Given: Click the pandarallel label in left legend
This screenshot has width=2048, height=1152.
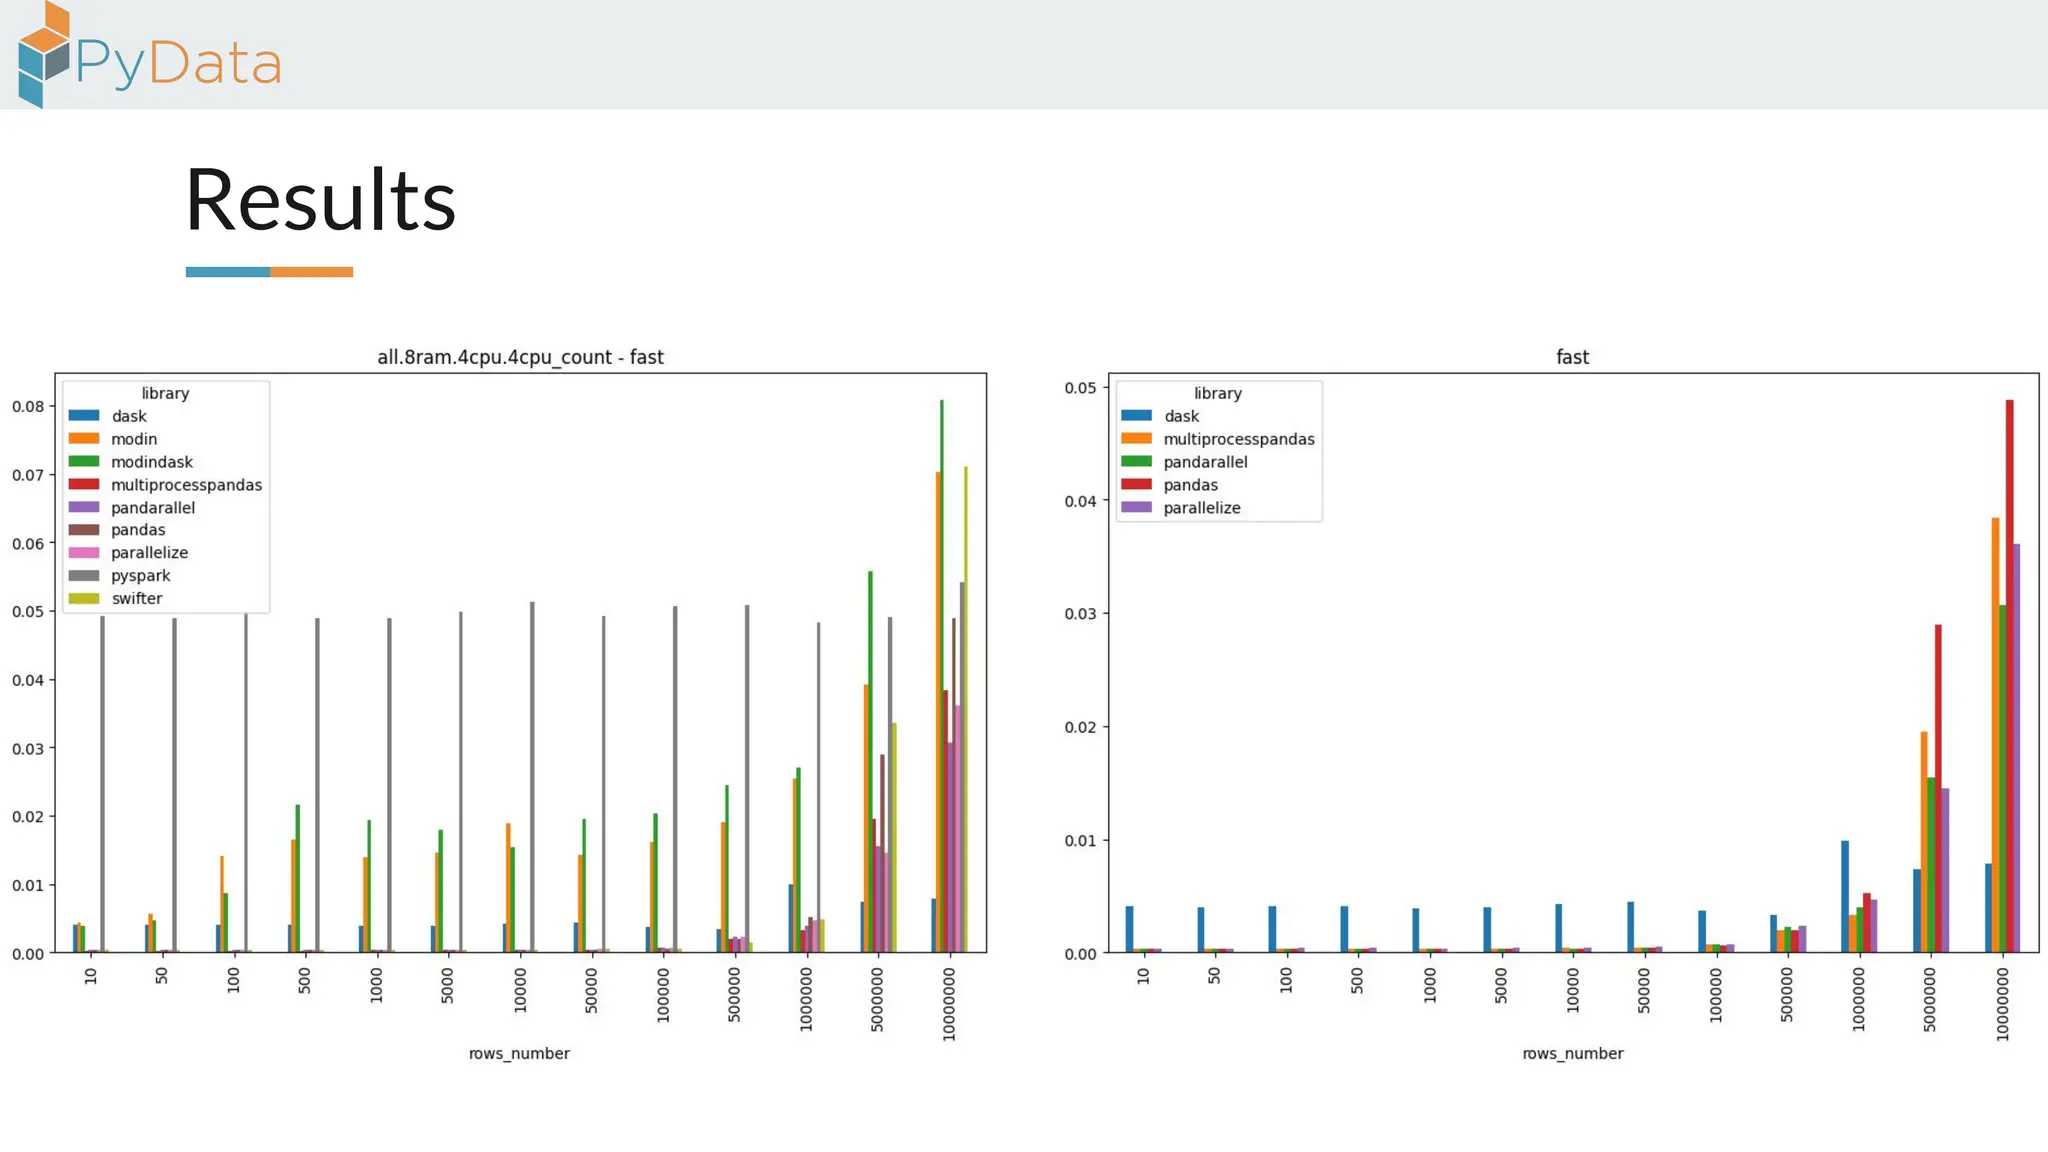Looking at the screenshot, I should pos(152,508).
